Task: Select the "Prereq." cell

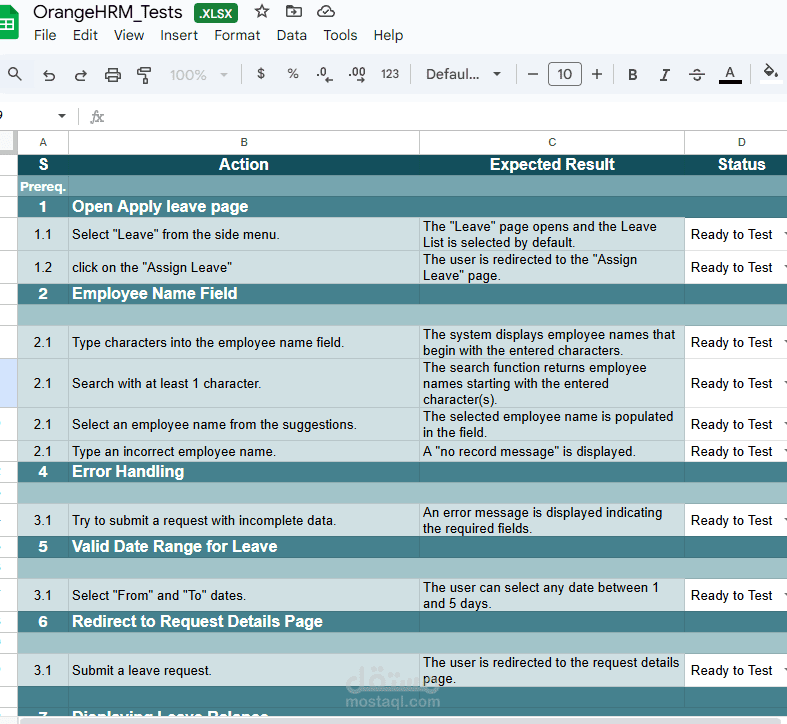Action: click(43, 186)
